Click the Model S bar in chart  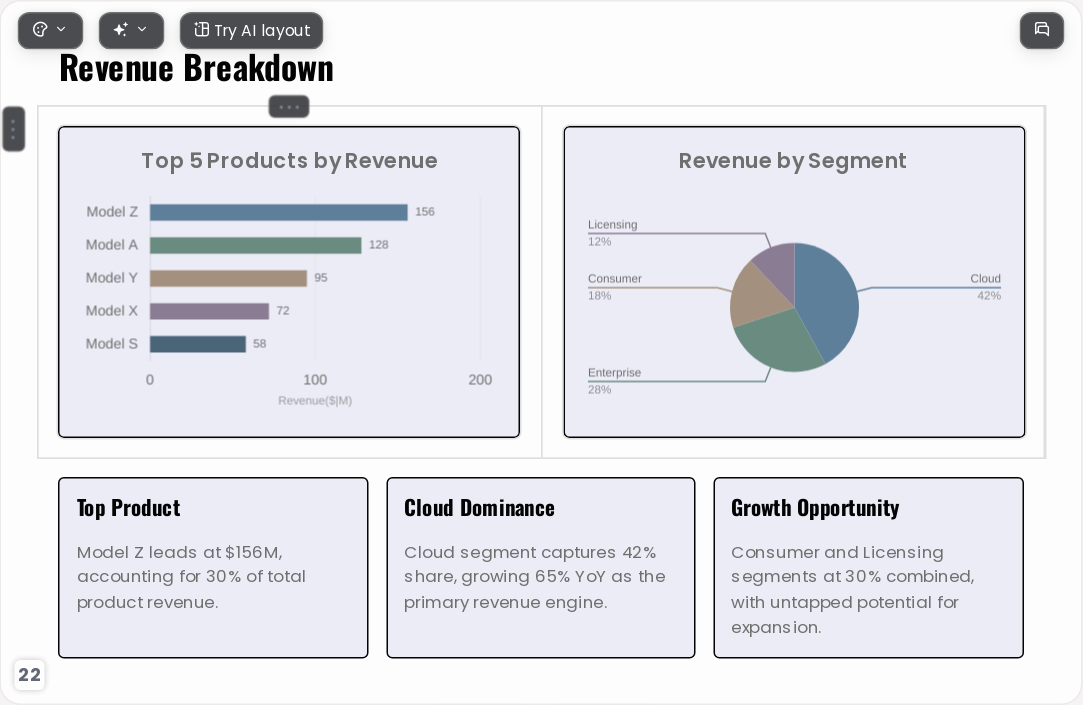click(198, 344)
